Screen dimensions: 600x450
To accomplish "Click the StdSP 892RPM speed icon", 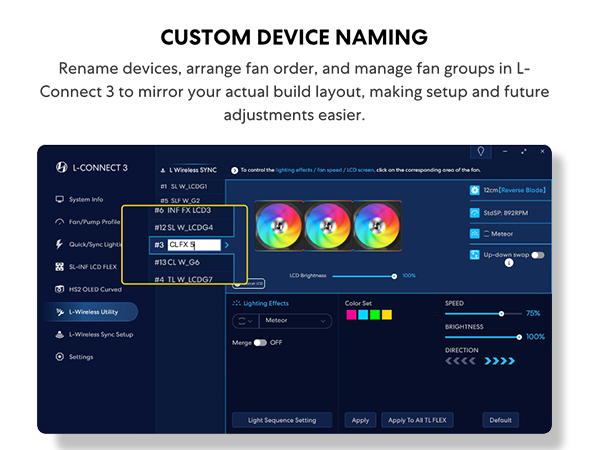I will [474, 213].
